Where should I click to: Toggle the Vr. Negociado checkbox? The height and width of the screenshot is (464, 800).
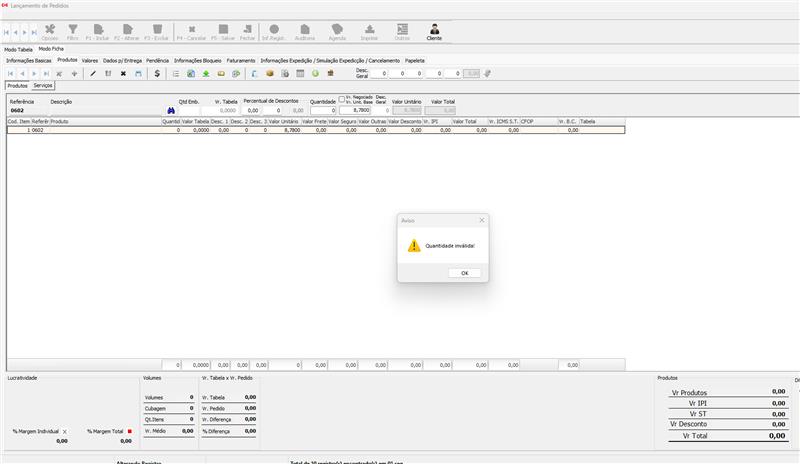pos(342,99)
